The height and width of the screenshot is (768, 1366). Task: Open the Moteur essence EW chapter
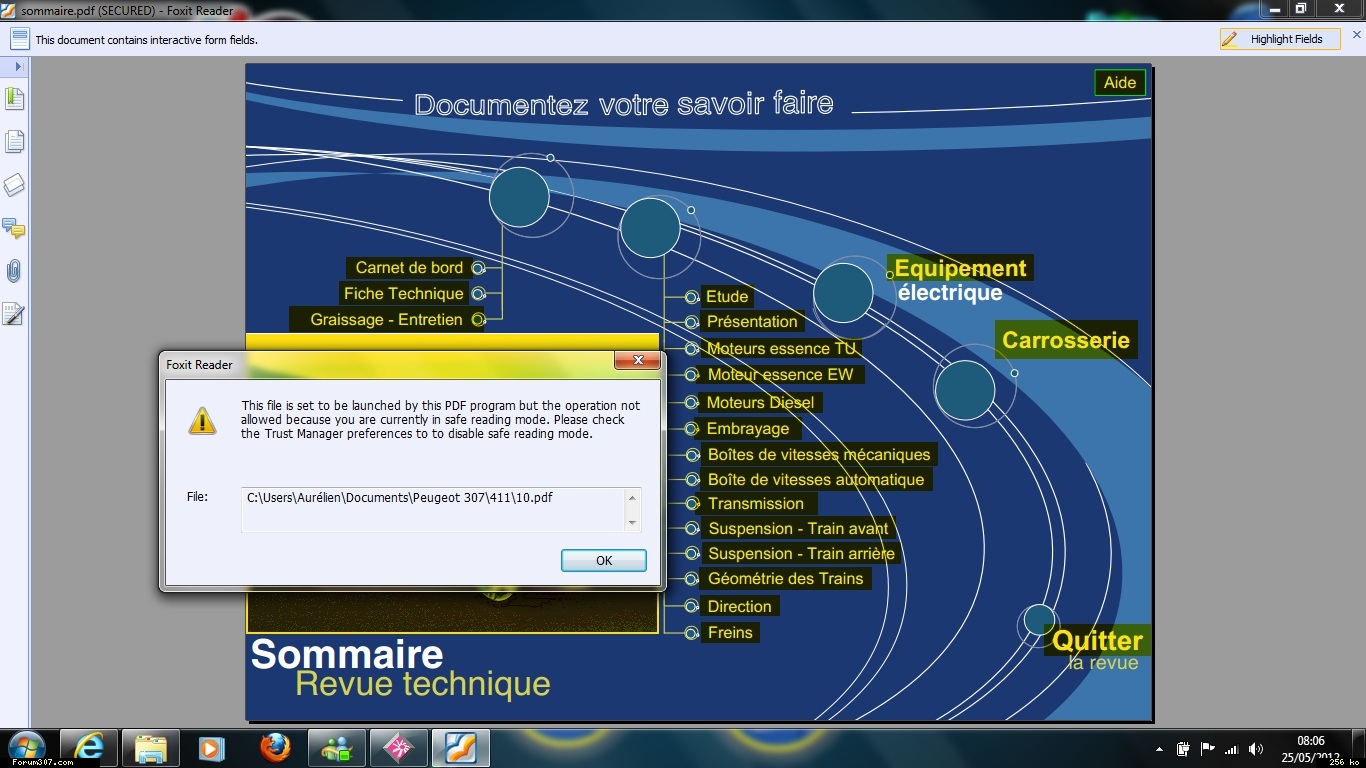tap(781, 375)
